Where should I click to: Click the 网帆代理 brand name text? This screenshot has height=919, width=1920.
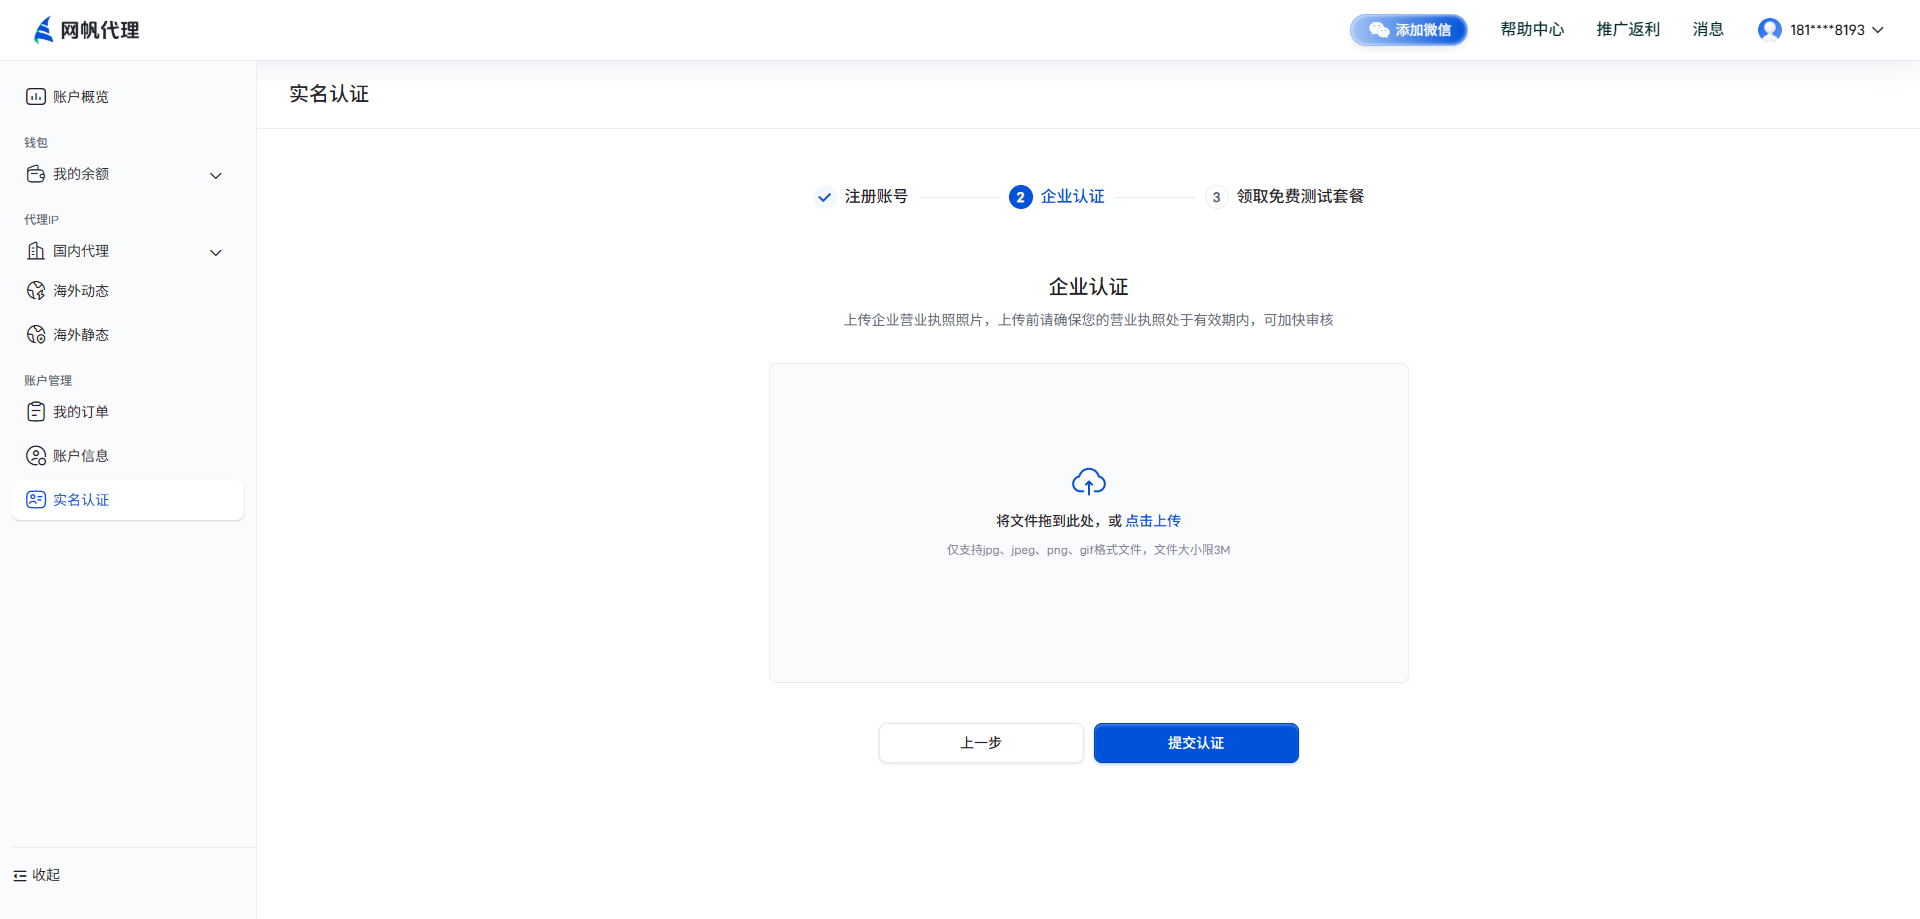(100, 30)
